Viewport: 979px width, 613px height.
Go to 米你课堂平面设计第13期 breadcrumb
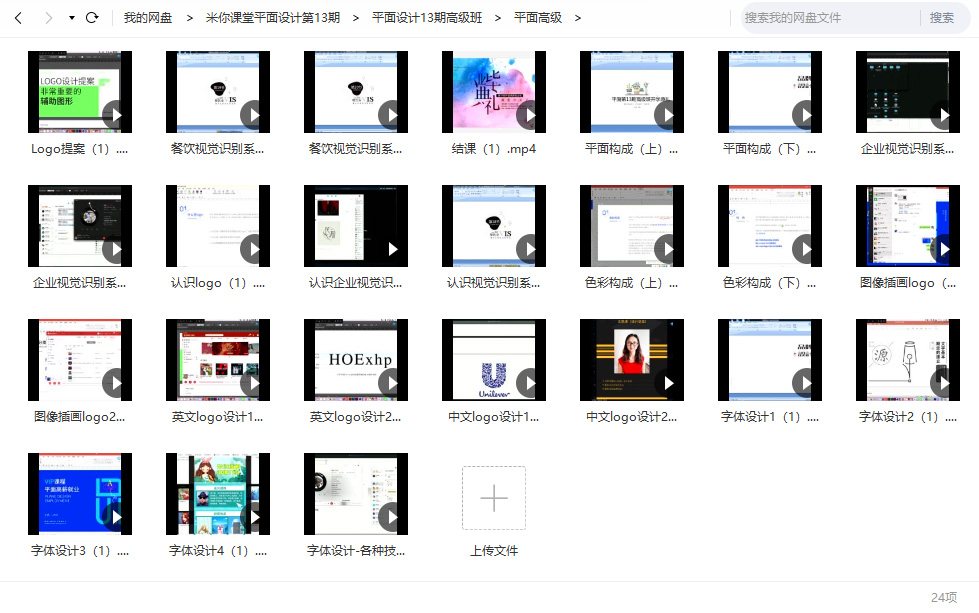pyautogui.click(x=272, y=18)
